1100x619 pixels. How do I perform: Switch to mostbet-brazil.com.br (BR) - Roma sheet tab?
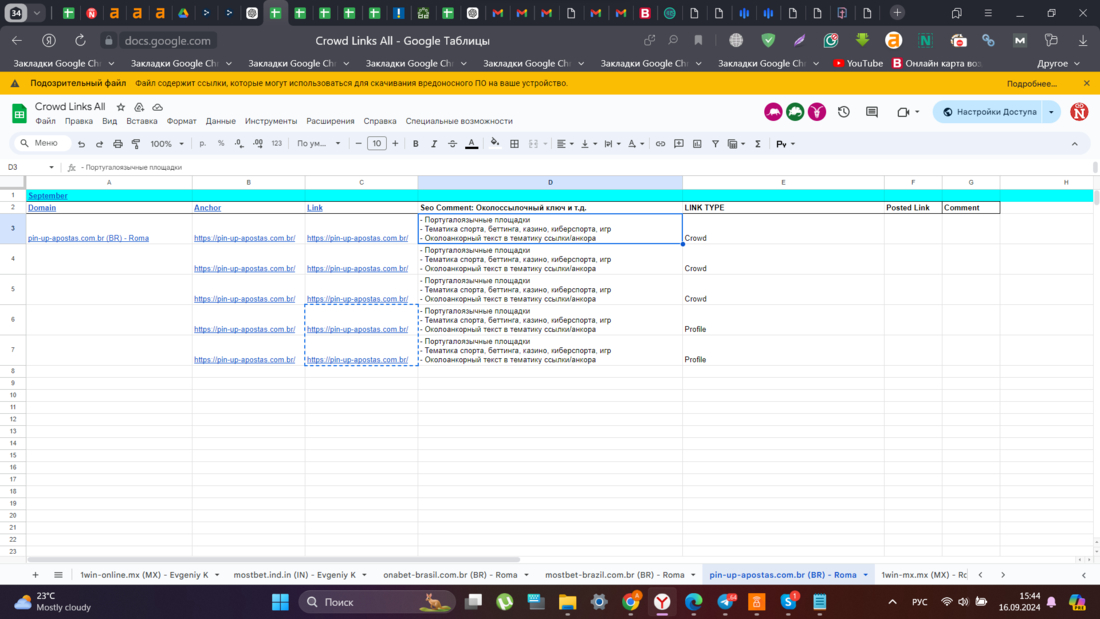614,575
